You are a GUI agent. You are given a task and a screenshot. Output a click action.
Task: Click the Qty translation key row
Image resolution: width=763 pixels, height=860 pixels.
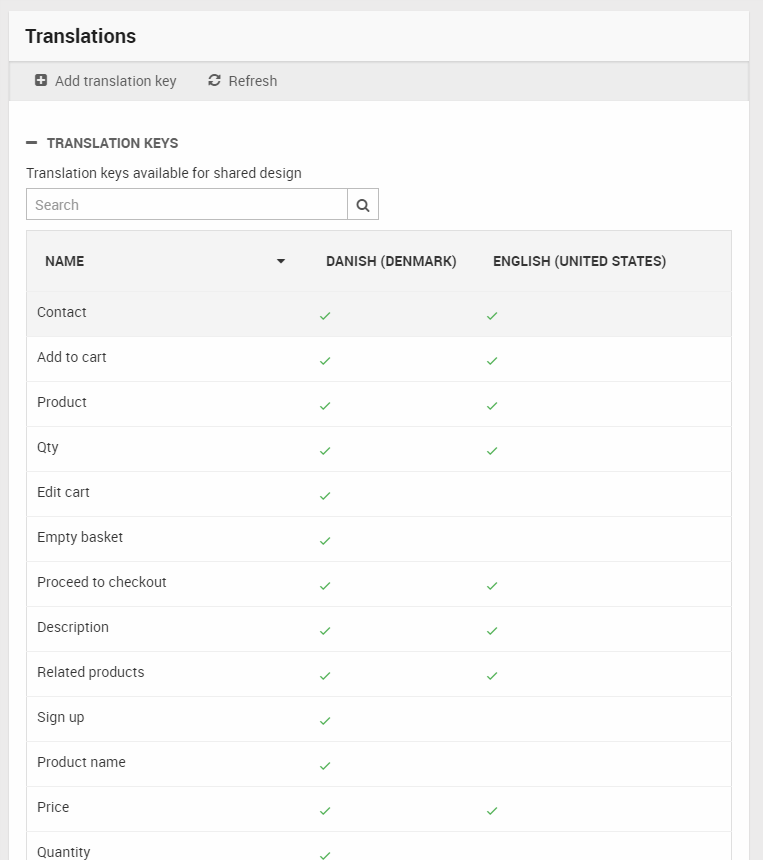[48, 447]
